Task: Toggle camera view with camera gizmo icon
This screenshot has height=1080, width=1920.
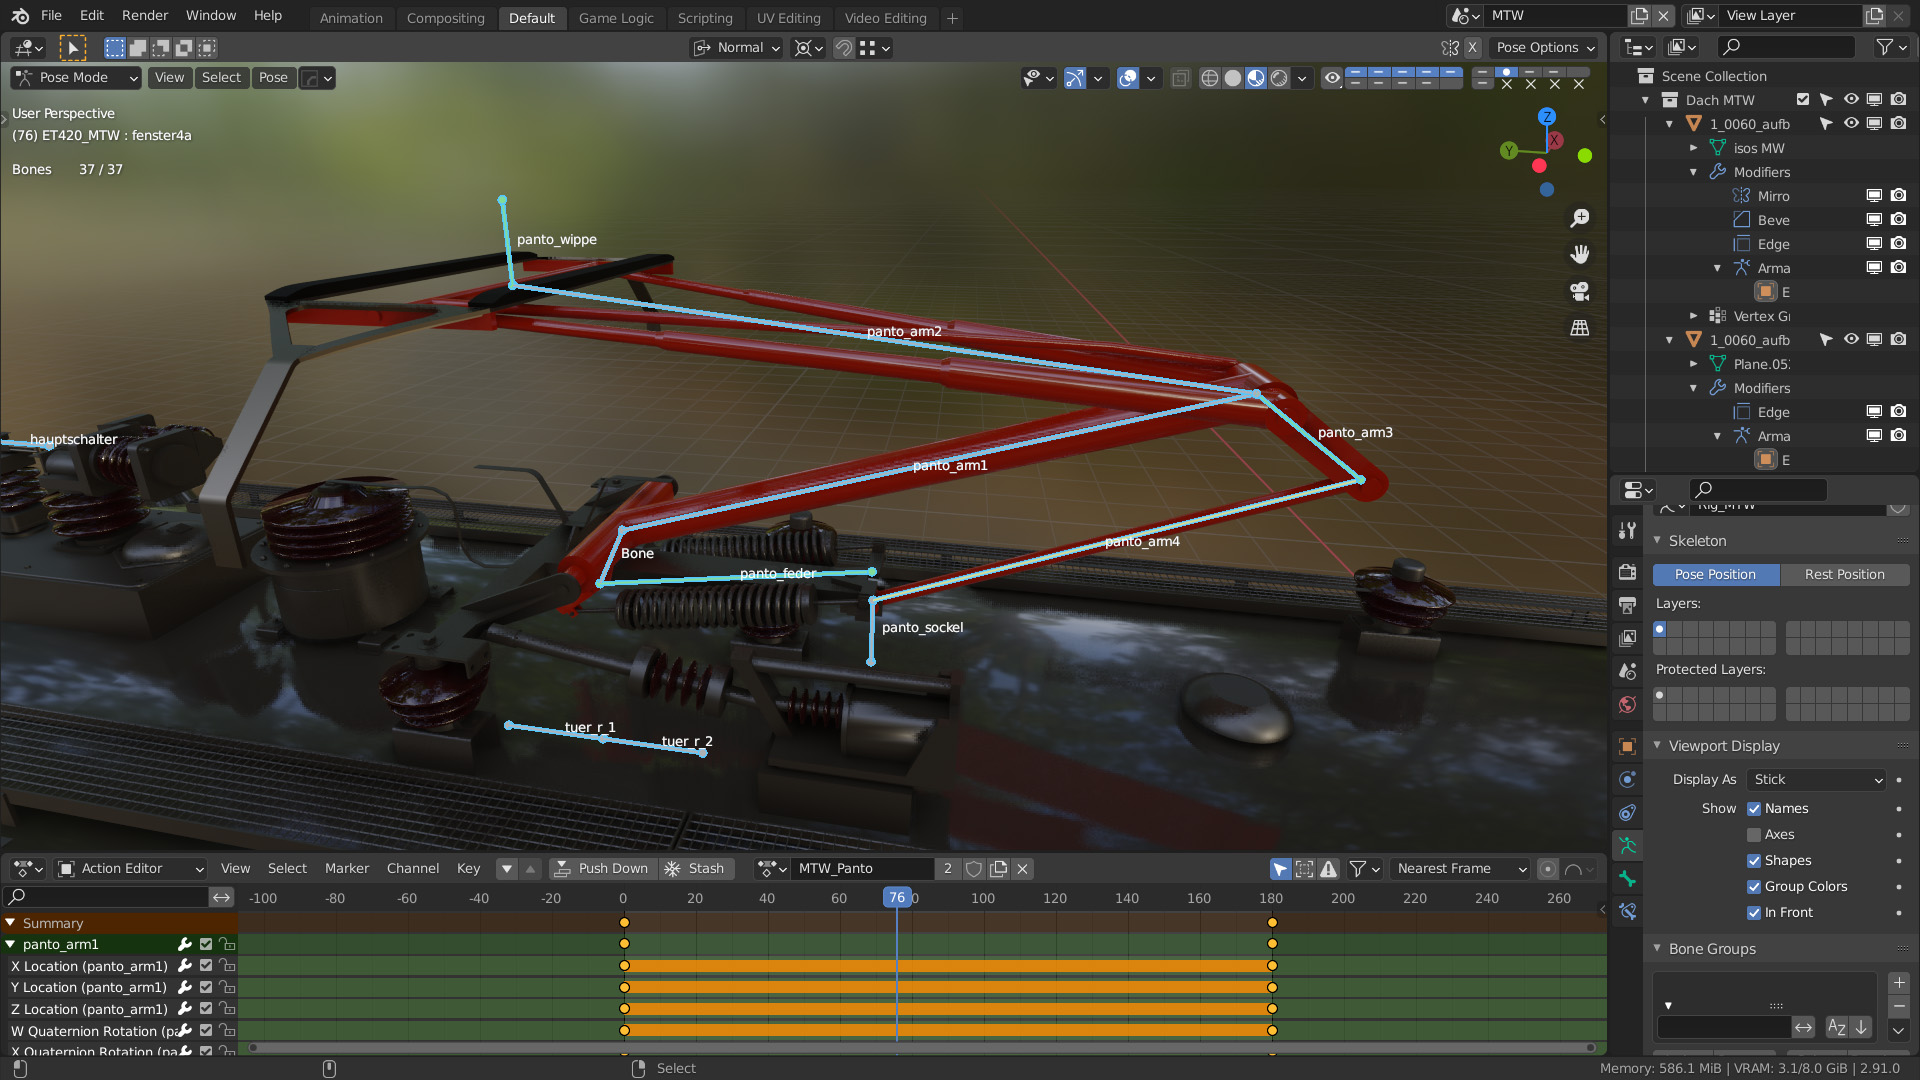Action: 1580,291
